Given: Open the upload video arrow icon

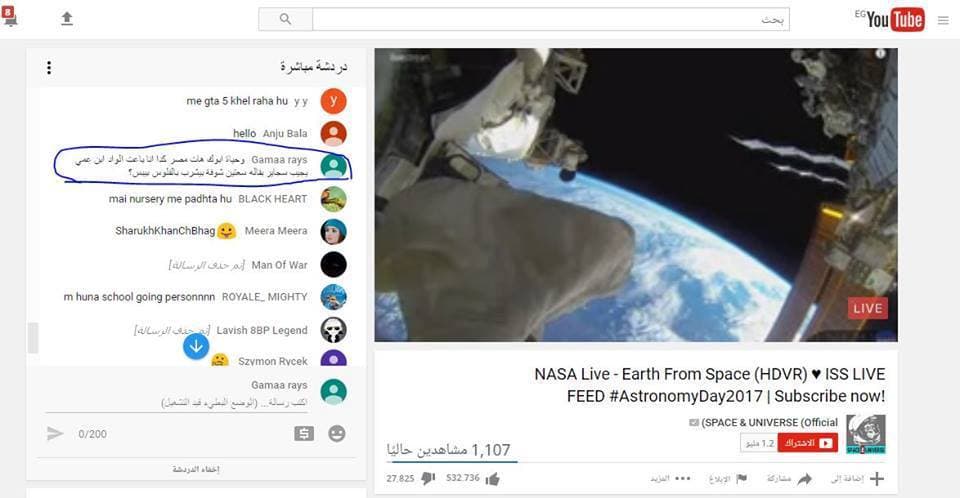Looking at the screenshot, I should 67,19.
